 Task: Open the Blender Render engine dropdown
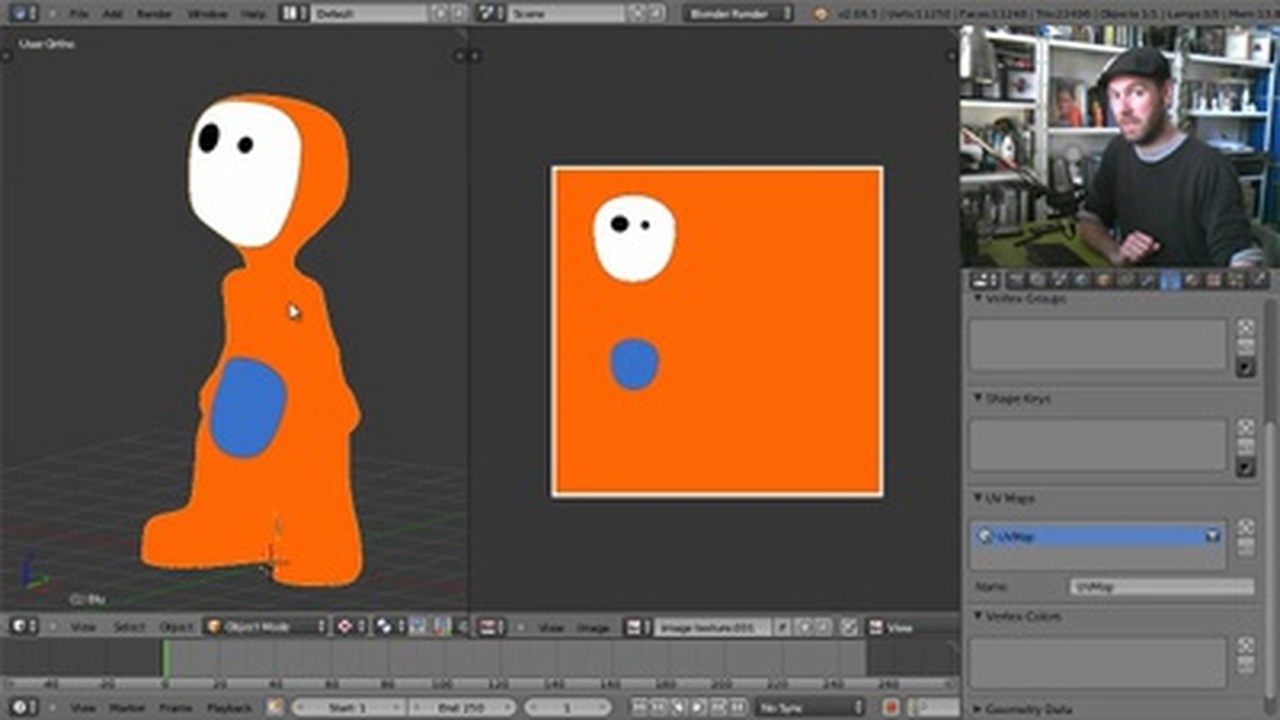738,13
